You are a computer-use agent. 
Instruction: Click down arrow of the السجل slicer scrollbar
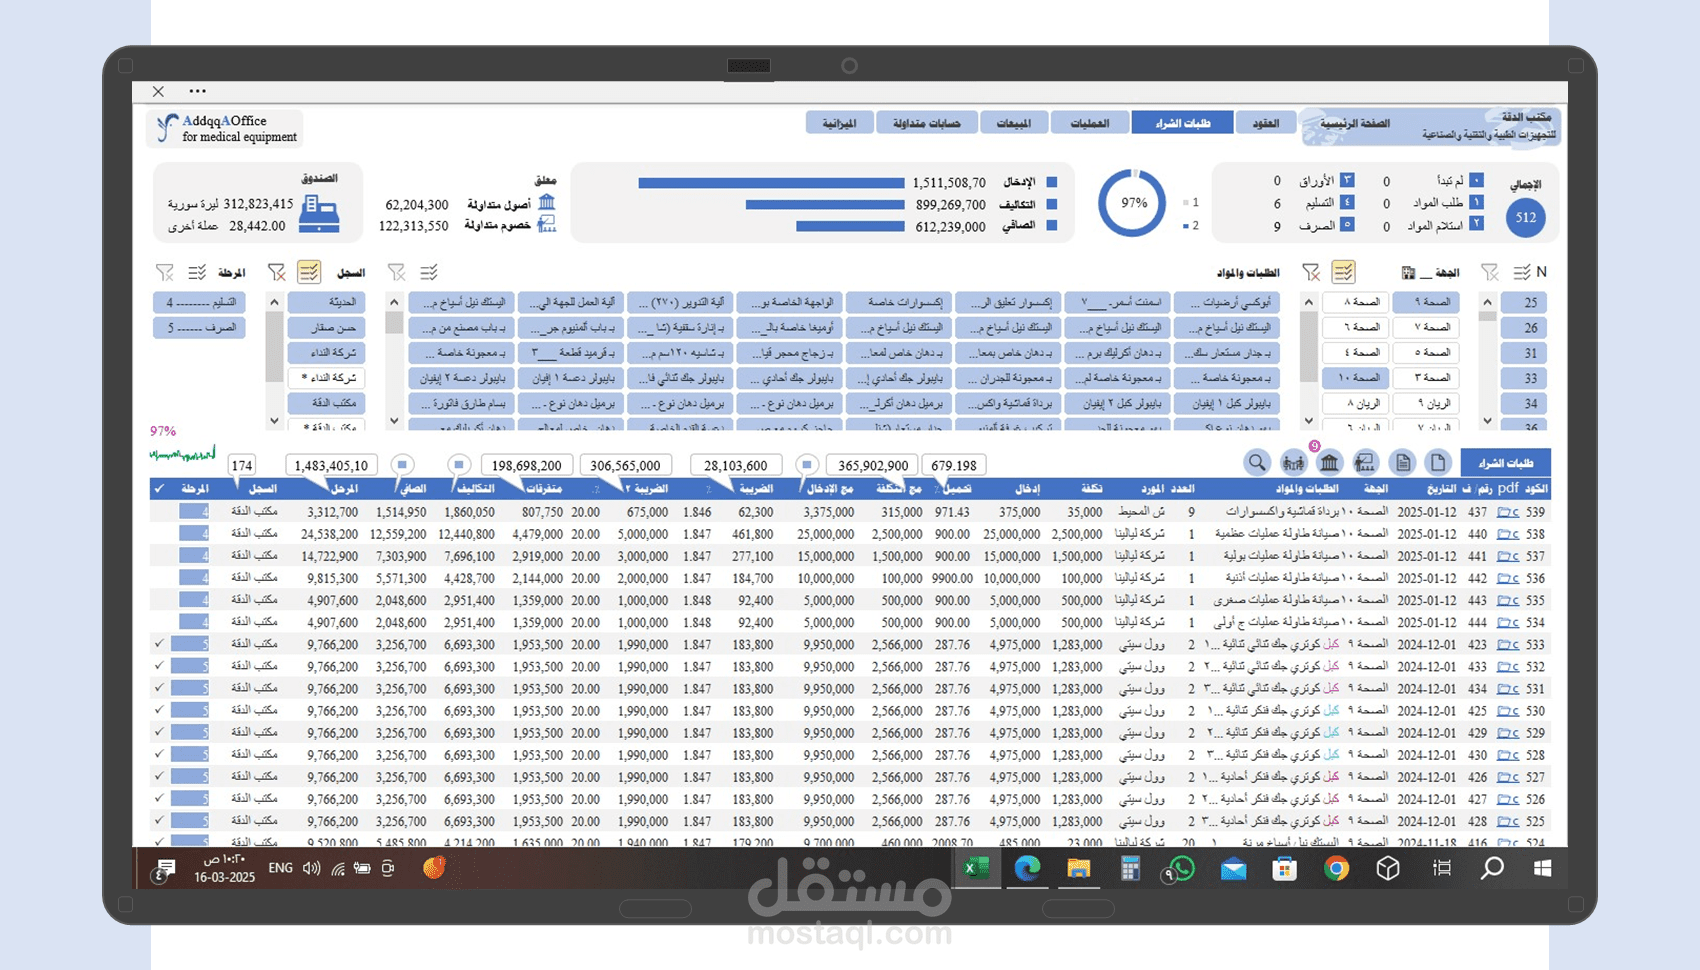(x=274, y=421)
